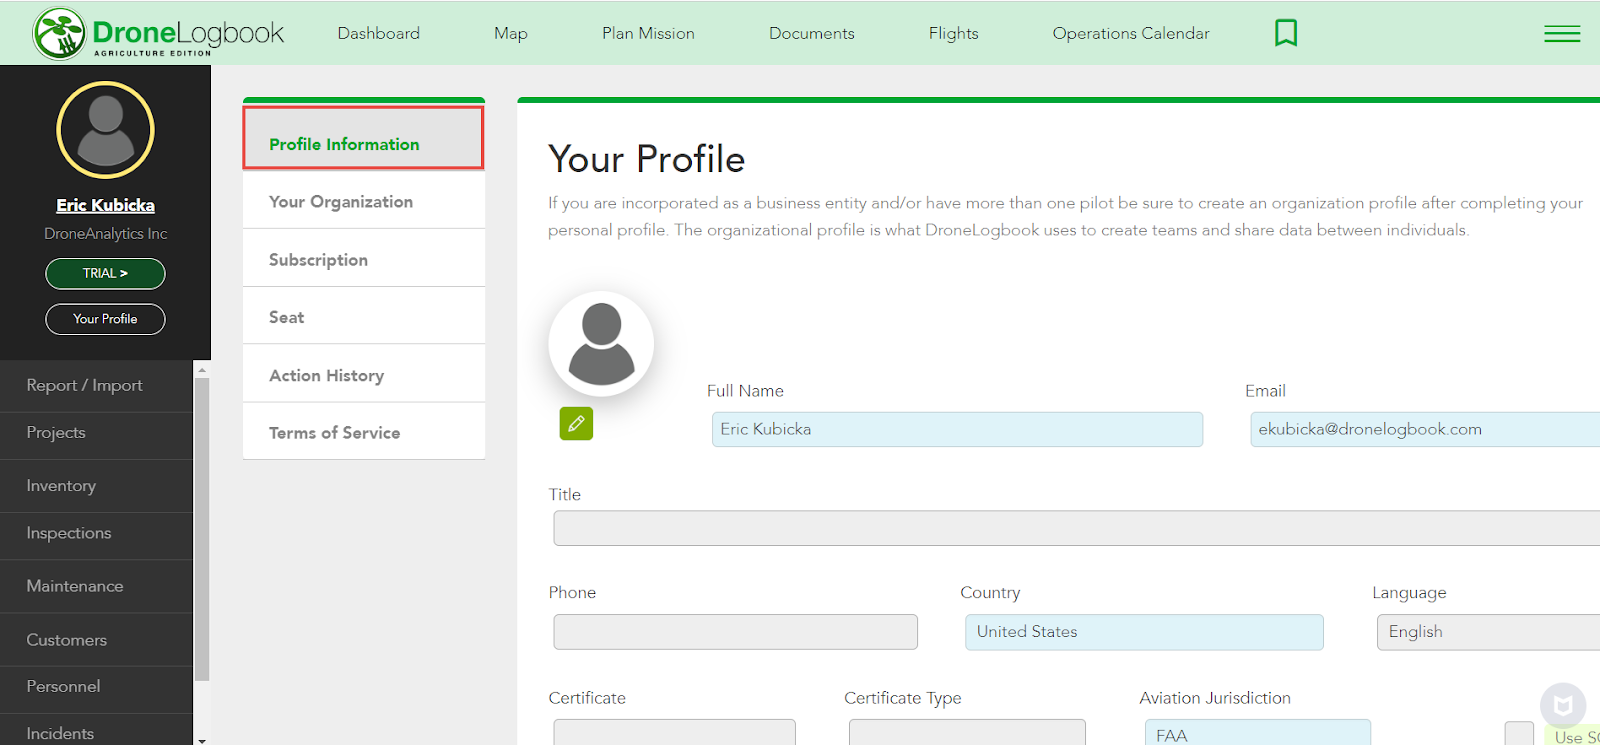
Task: Open Maintenance in sidebar
Action: pyautogui.click(x=96, y=586)
